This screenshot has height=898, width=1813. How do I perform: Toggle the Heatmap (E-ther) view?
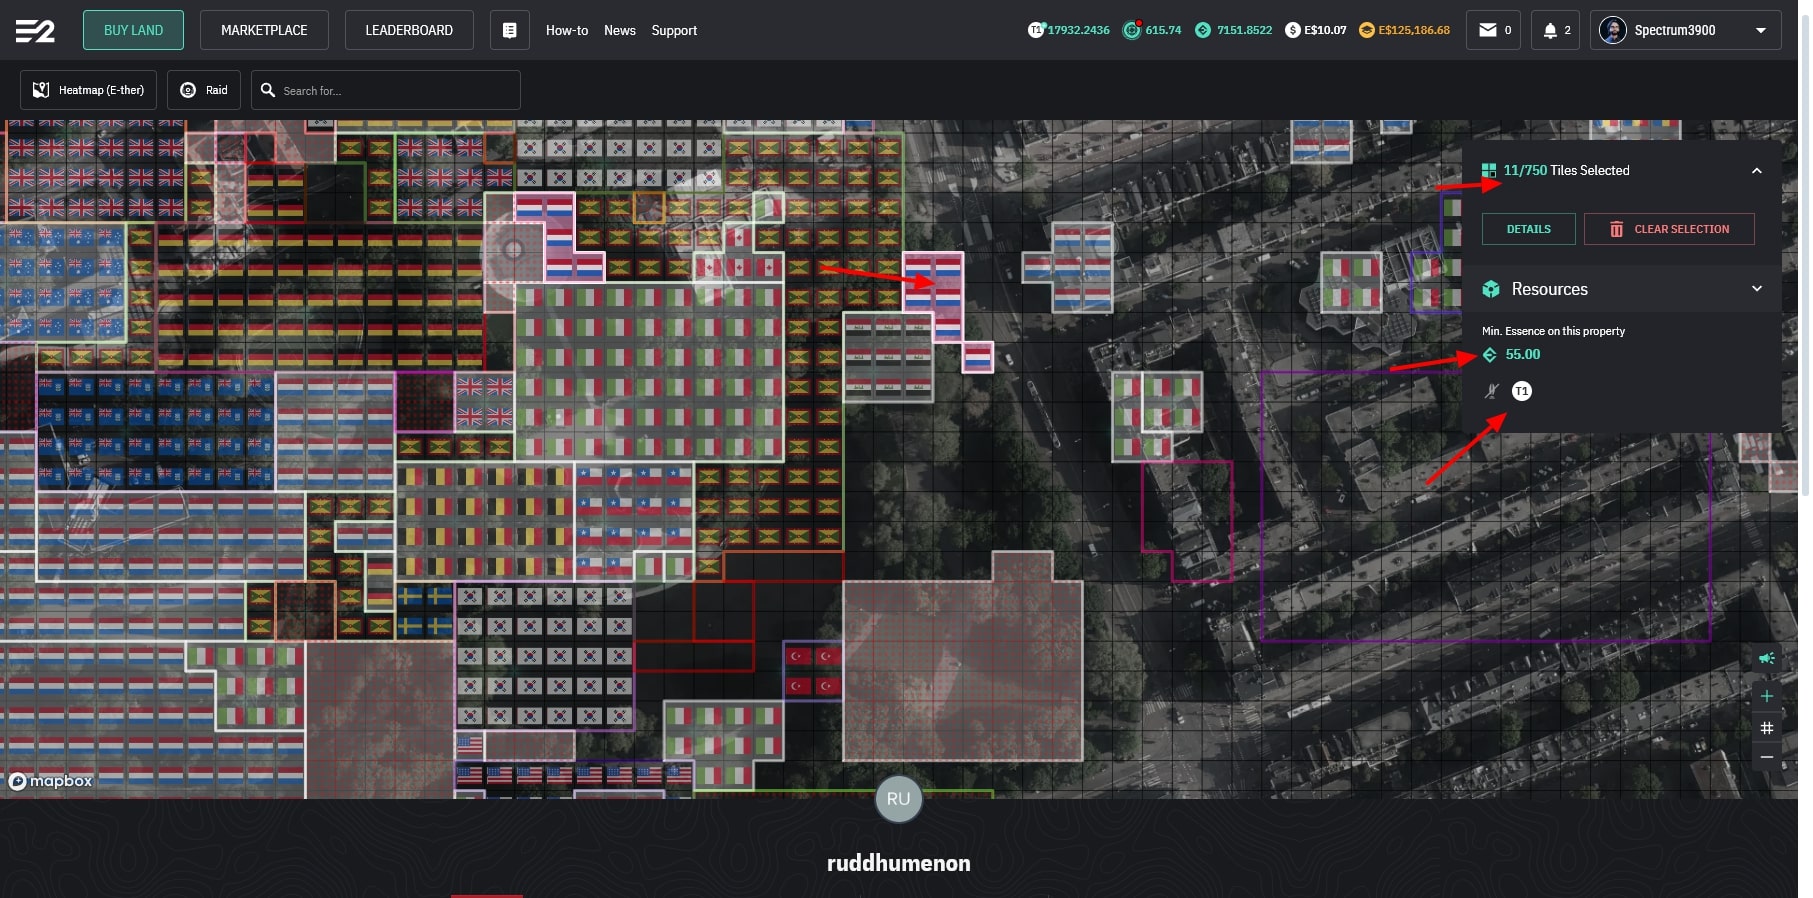point(89,90)
